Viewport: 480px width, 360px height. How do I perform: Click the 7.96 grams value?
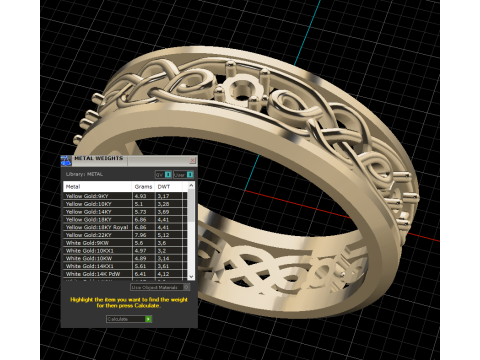pyautogui.click(x=140, y=235)
